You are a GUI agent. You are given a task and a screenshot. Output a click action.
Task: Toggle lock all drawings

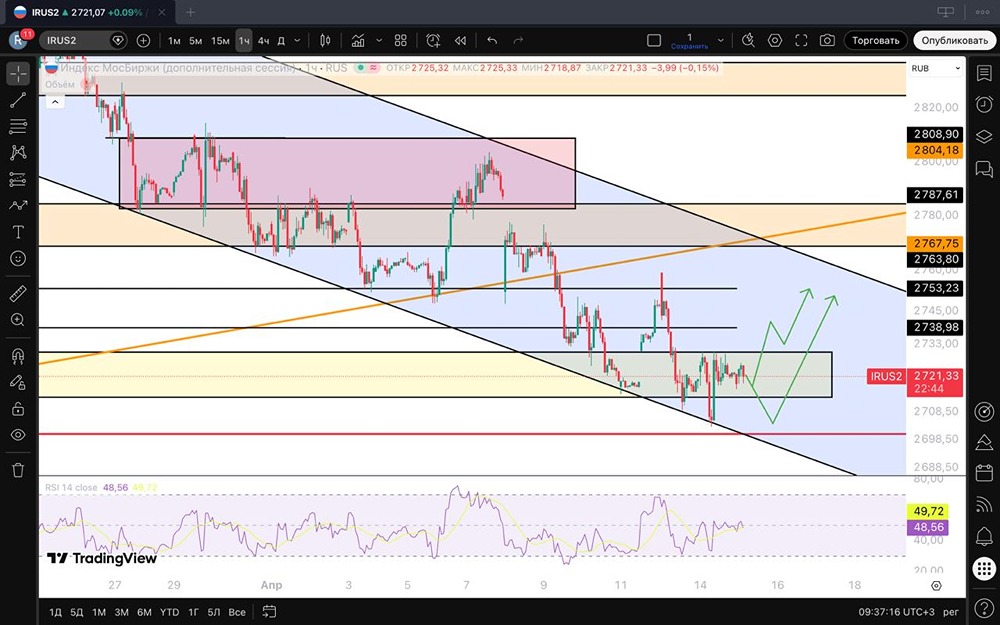click(x=18, y=409)
